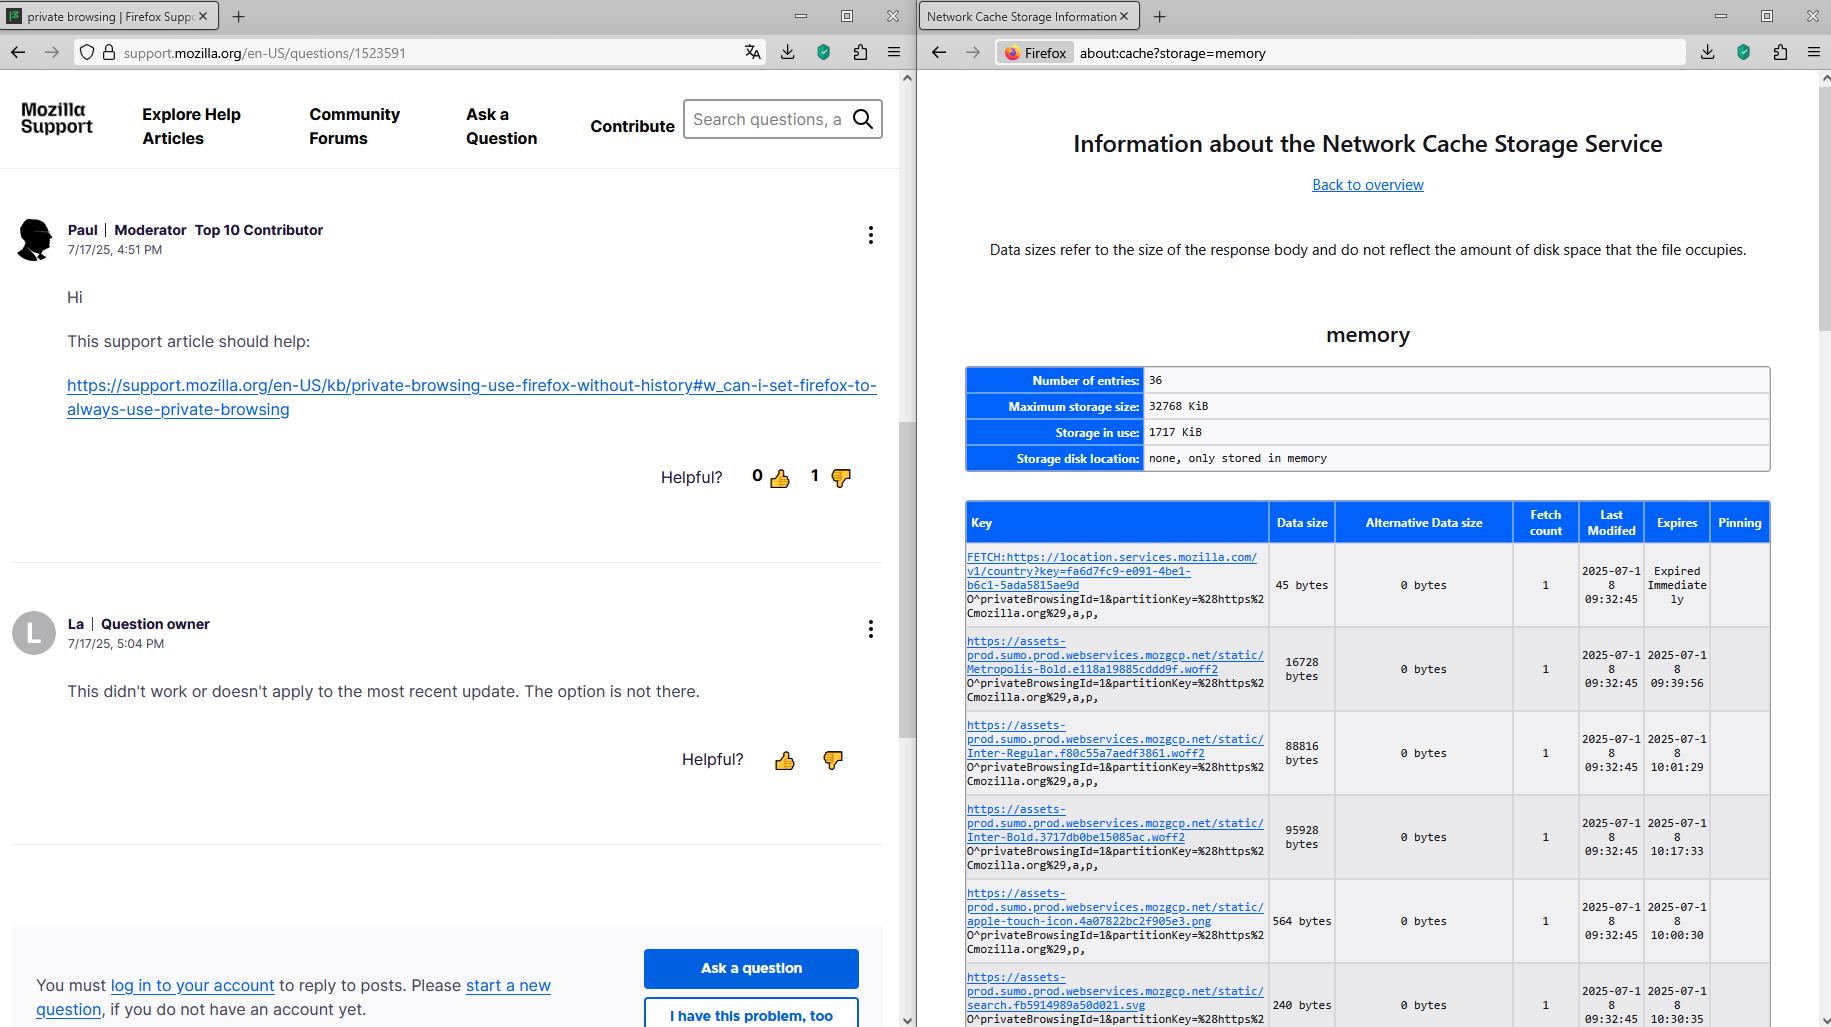Open tracking protection shield in left address bar
1831x1027 pixels.
(x=87, y=52)
